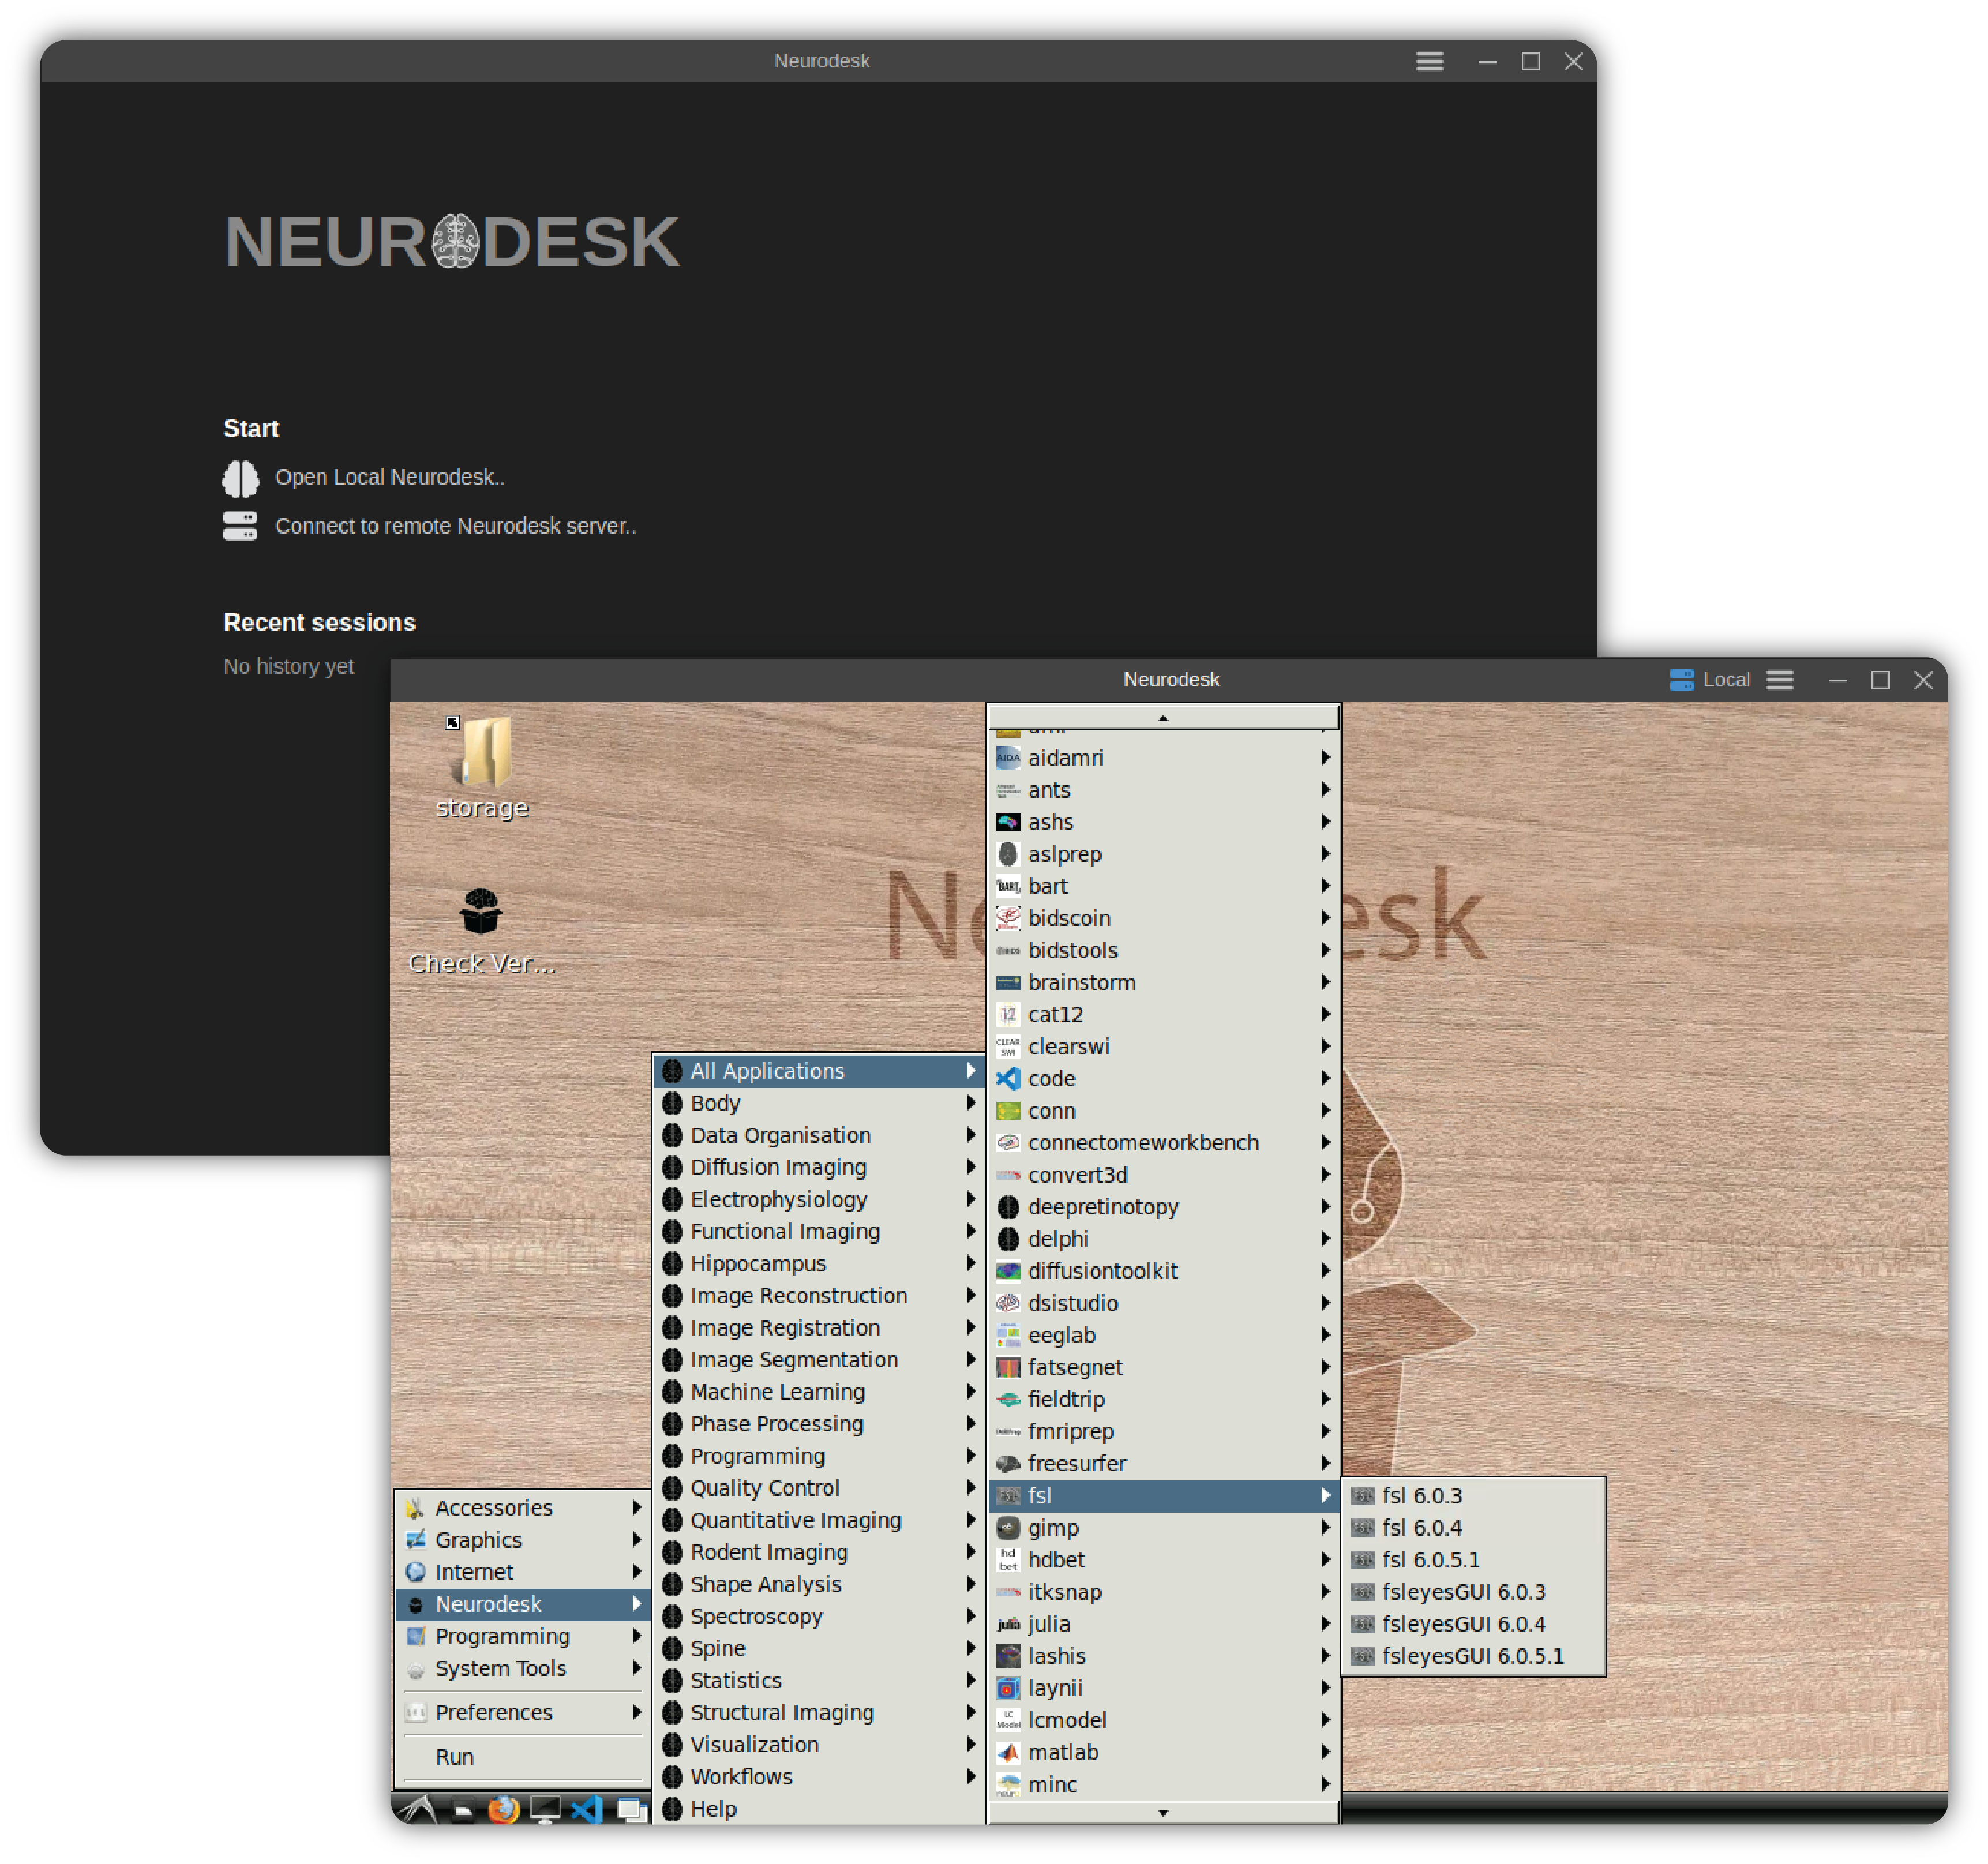Open the storage folder on desktop
The width and height of the screenshot is (1988, 1864).
tap(482, 756)
